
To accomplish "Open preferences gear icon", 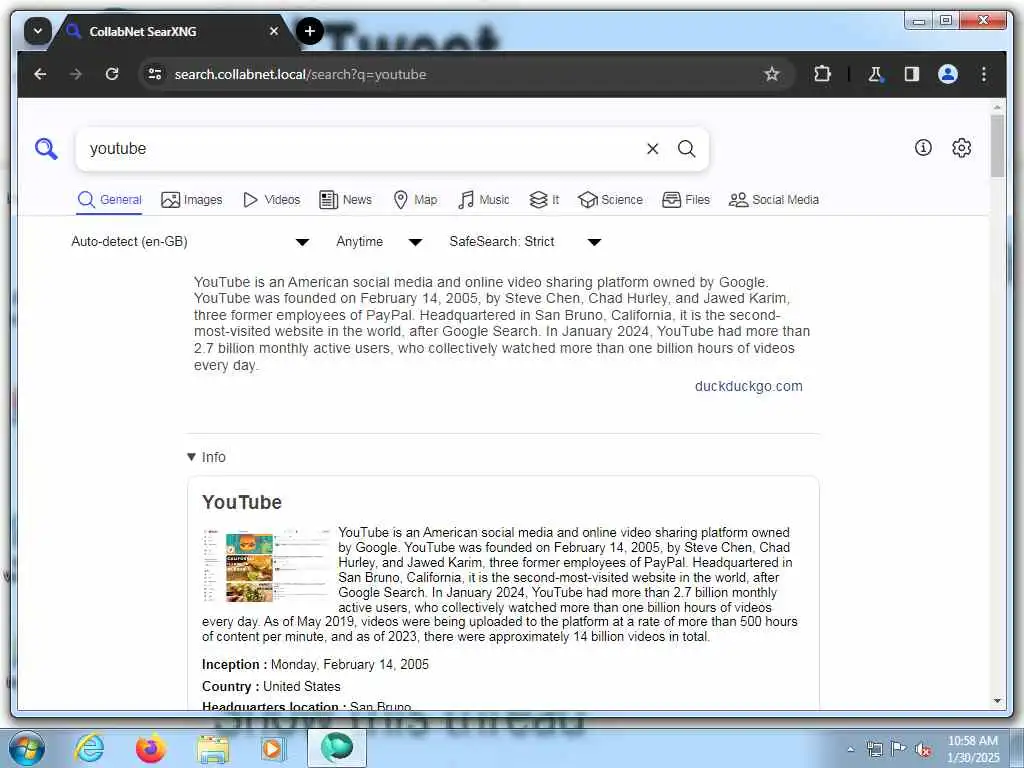I will (x=961, y=148).
